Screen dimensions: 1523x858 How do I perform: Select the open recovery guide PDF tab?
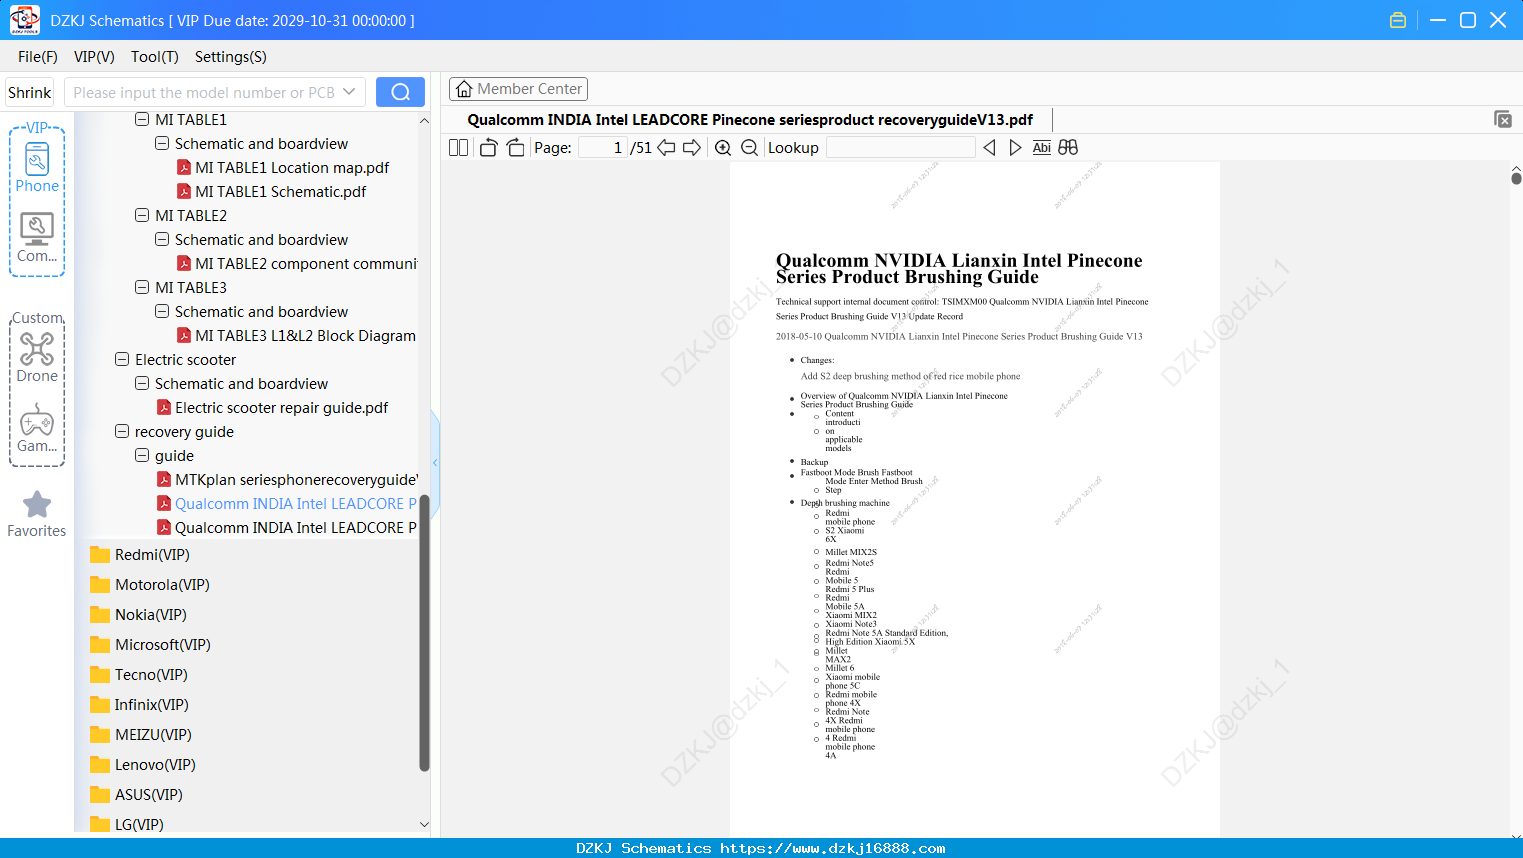pyautogui.click(x=750, y=120)
